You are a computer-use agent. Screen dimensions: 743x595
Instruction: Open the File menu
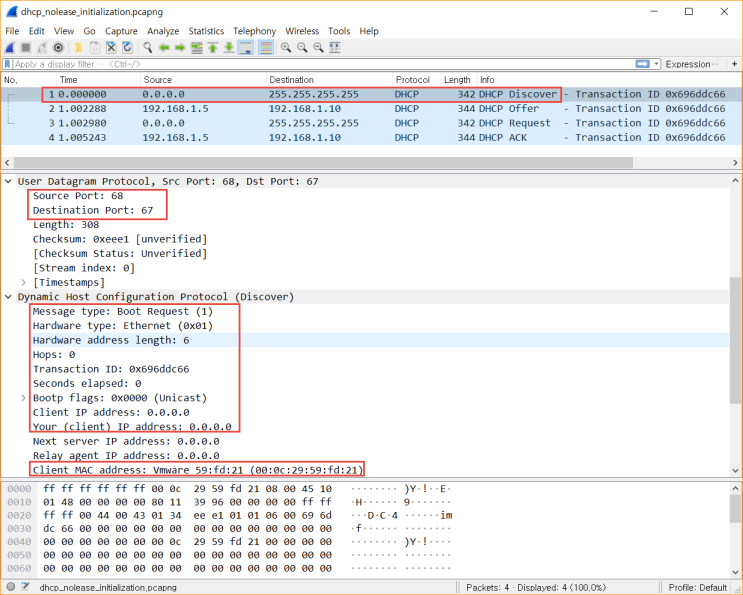tap(12, 31)
